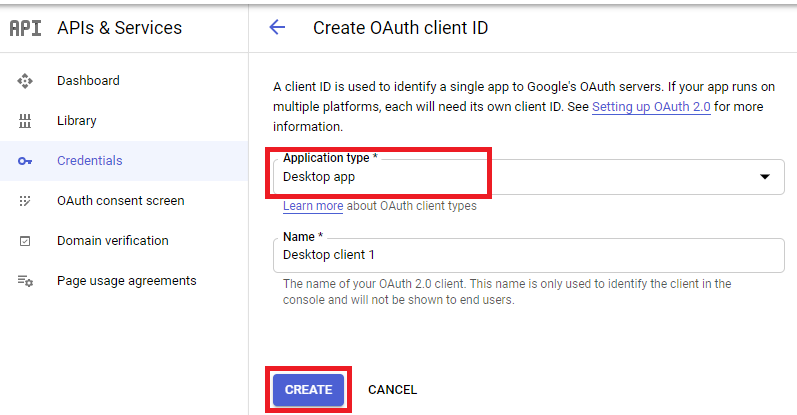Navigate to the OAuth consent screen page
The width and height of the screenshot is (797, 415).
tap(120, 201)
